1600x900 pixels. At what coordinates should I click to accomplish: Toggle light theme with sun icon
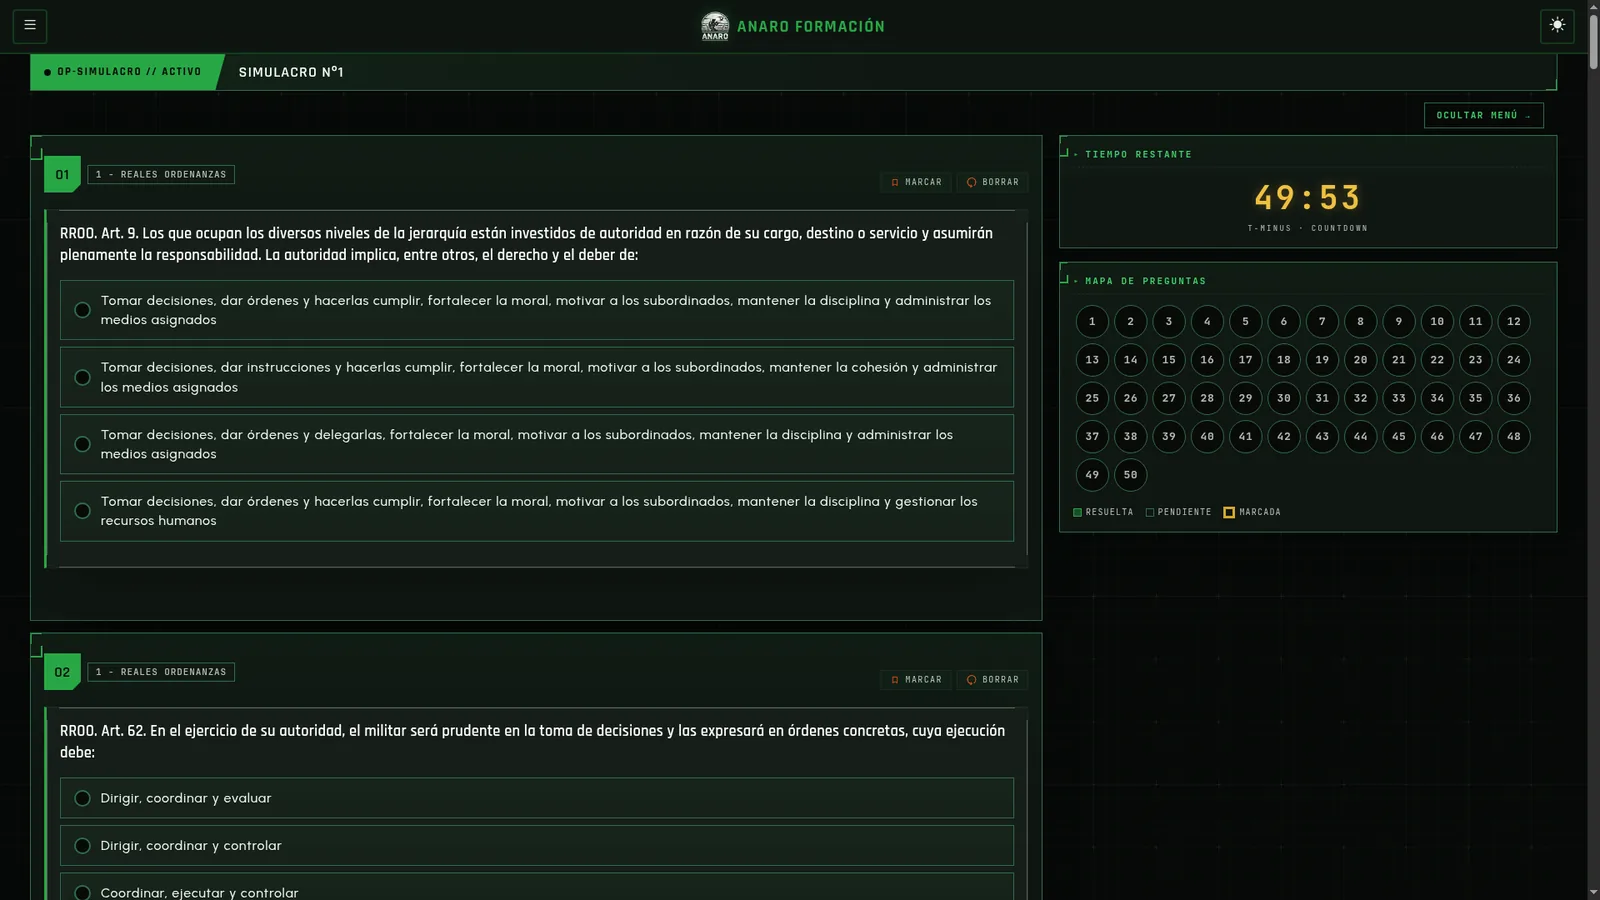point(1557,26)
